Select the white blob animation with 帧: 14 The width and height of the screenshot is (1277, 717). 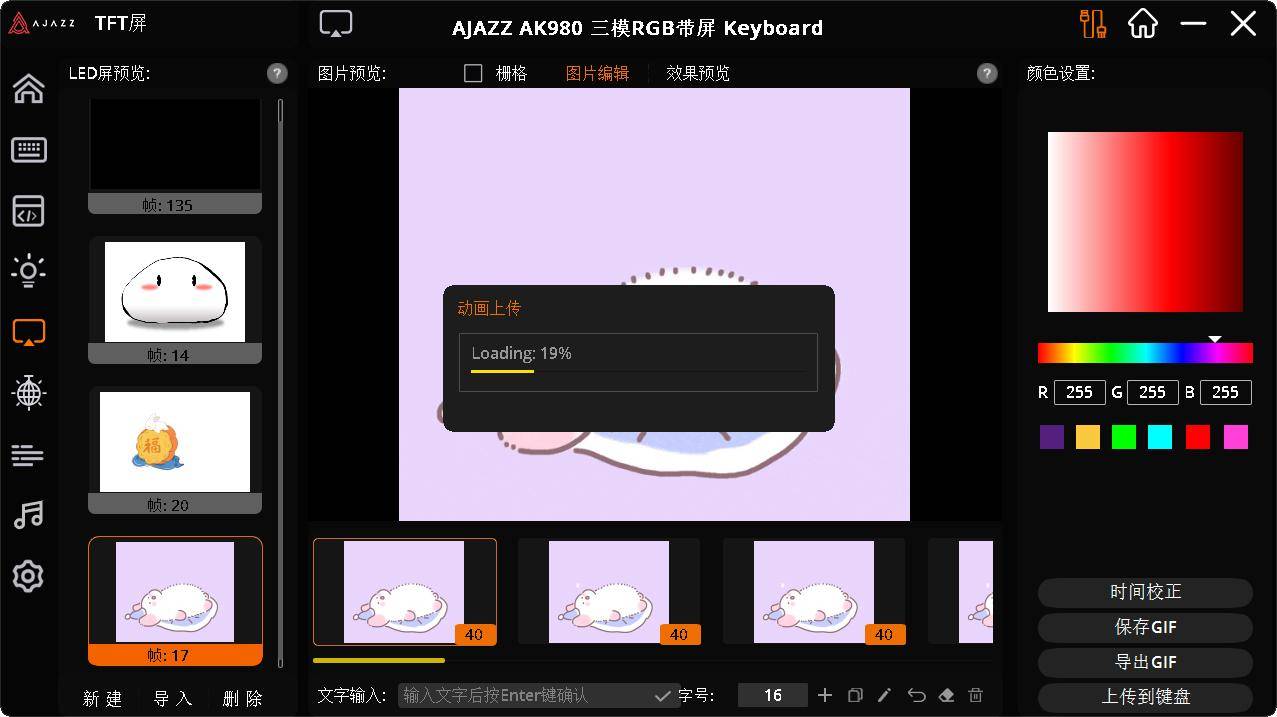pos(175,300)
